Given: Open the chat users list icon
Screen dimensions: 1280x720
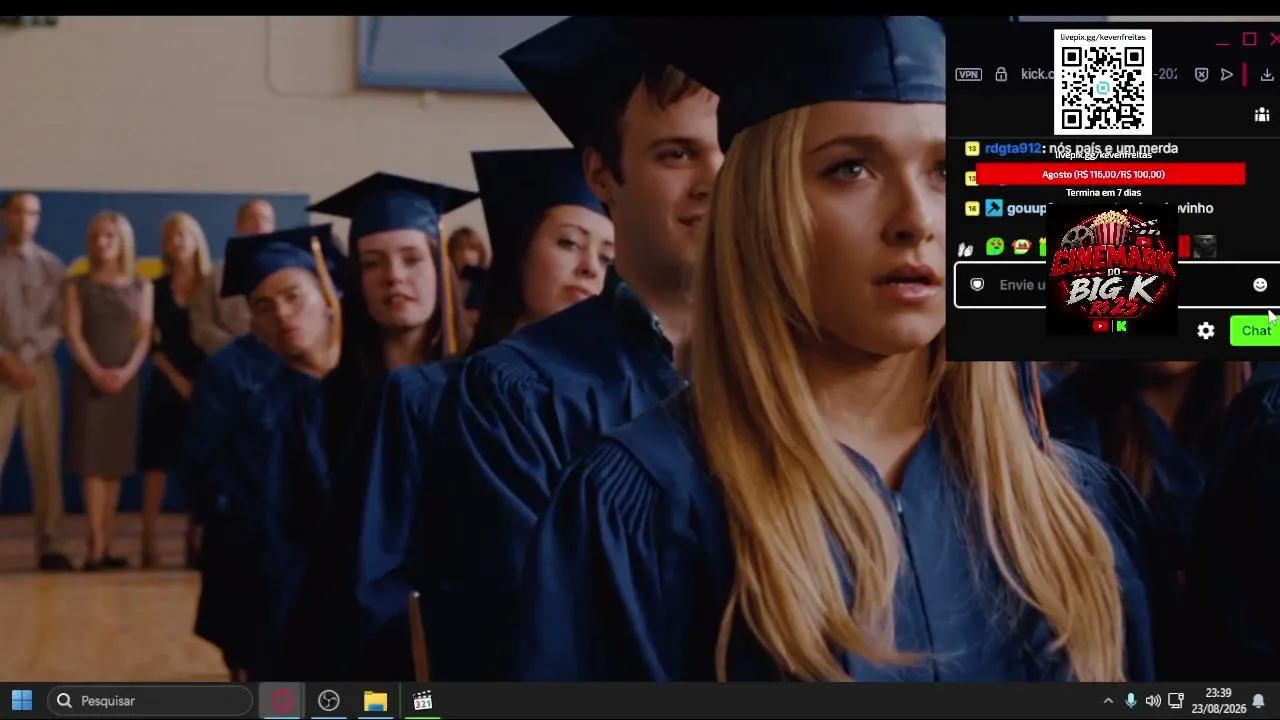Looking at the screenshot, I should tap(1262, 115).
